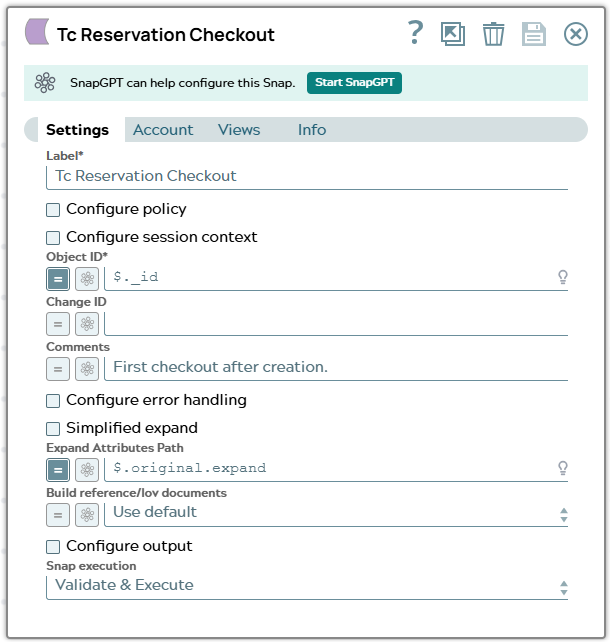Tick the Configure output checkbox

point(53,547)
